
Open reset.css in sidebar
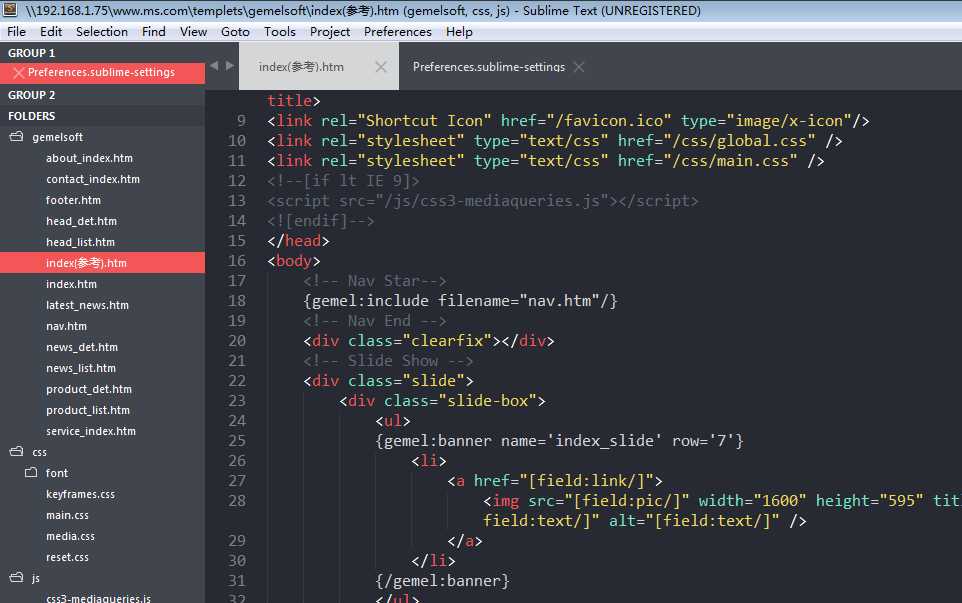pyautogui.click(x=67, y=557)
